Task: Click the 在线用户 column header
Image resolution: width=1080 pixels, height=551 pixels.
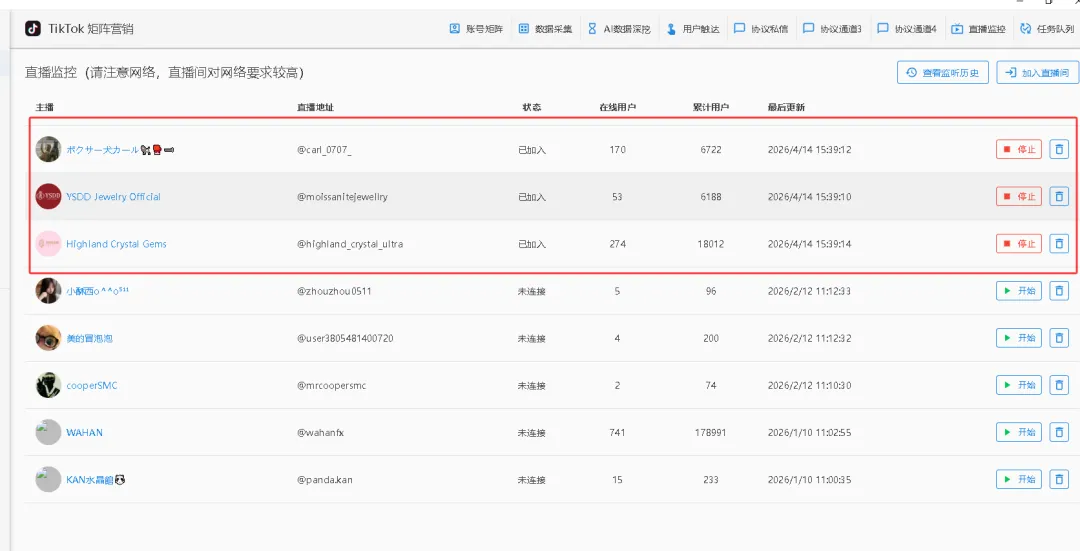Action: click(x=617, y=107)
